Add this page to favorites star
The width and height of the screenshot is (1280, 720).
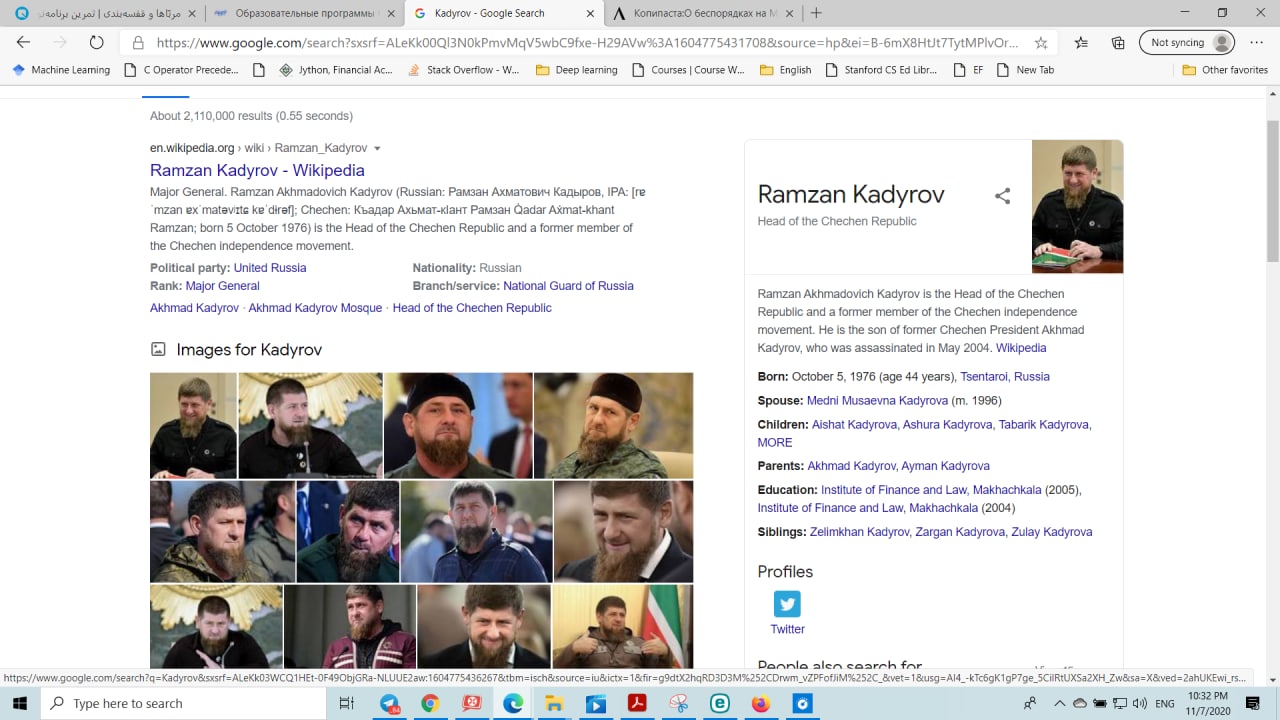[1041, 43]
